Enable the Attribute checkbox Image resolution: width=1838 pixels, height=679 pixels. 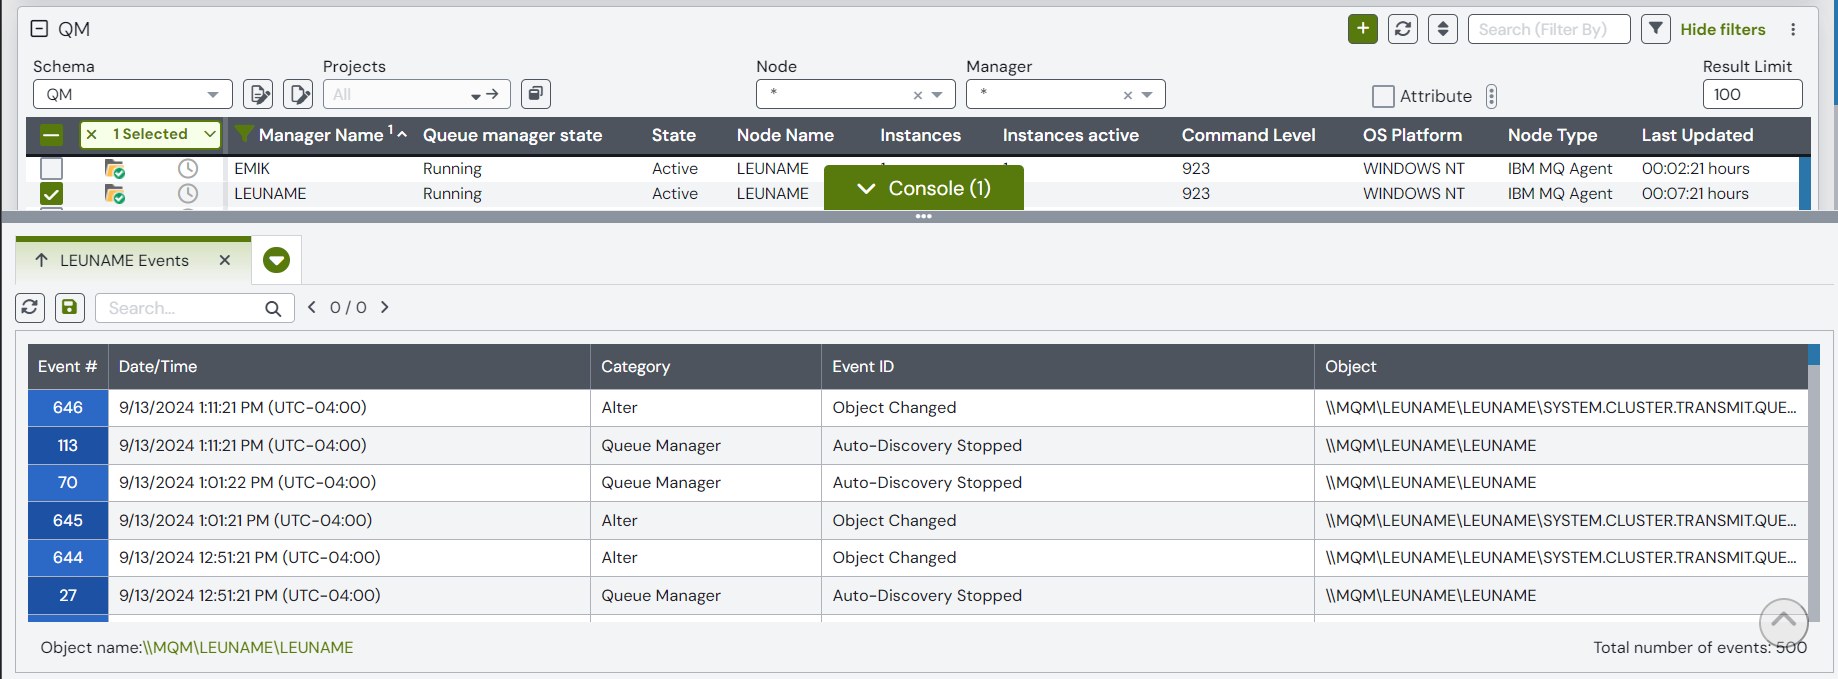tap(1383, 96)
